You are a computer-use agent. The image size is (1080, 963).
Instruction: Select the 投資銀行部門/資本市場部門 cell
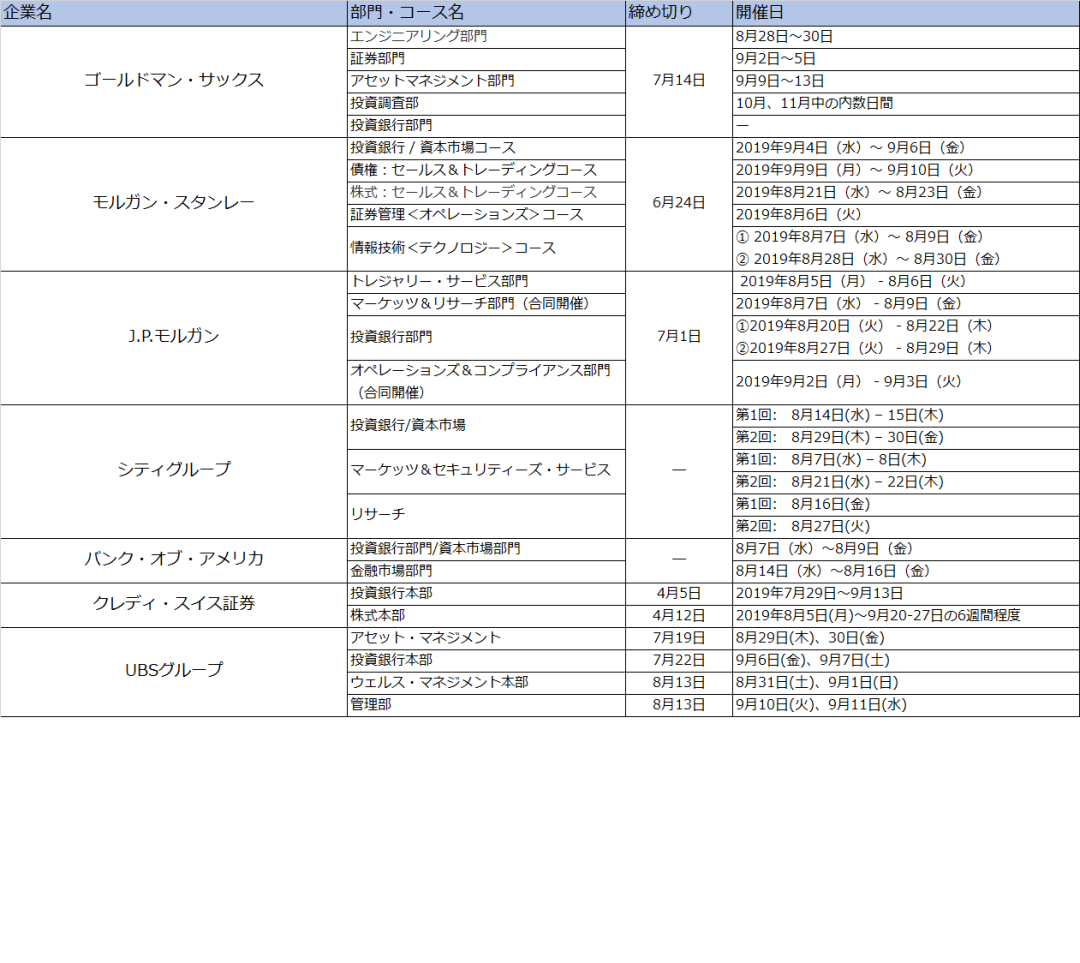486,549
